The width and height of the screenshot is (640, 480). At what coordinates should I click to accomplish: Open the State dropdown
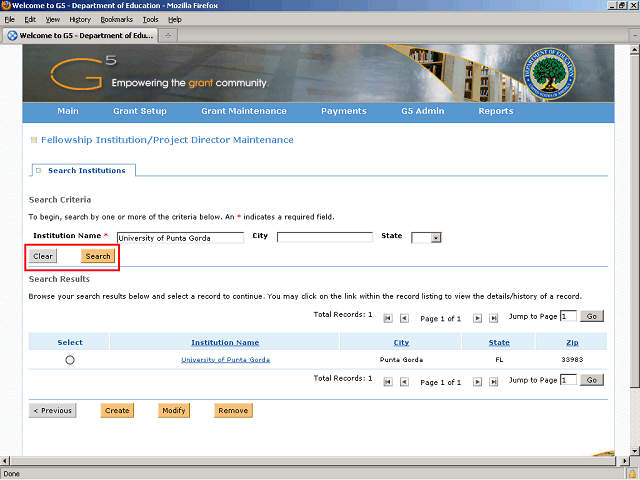(436, 238)
